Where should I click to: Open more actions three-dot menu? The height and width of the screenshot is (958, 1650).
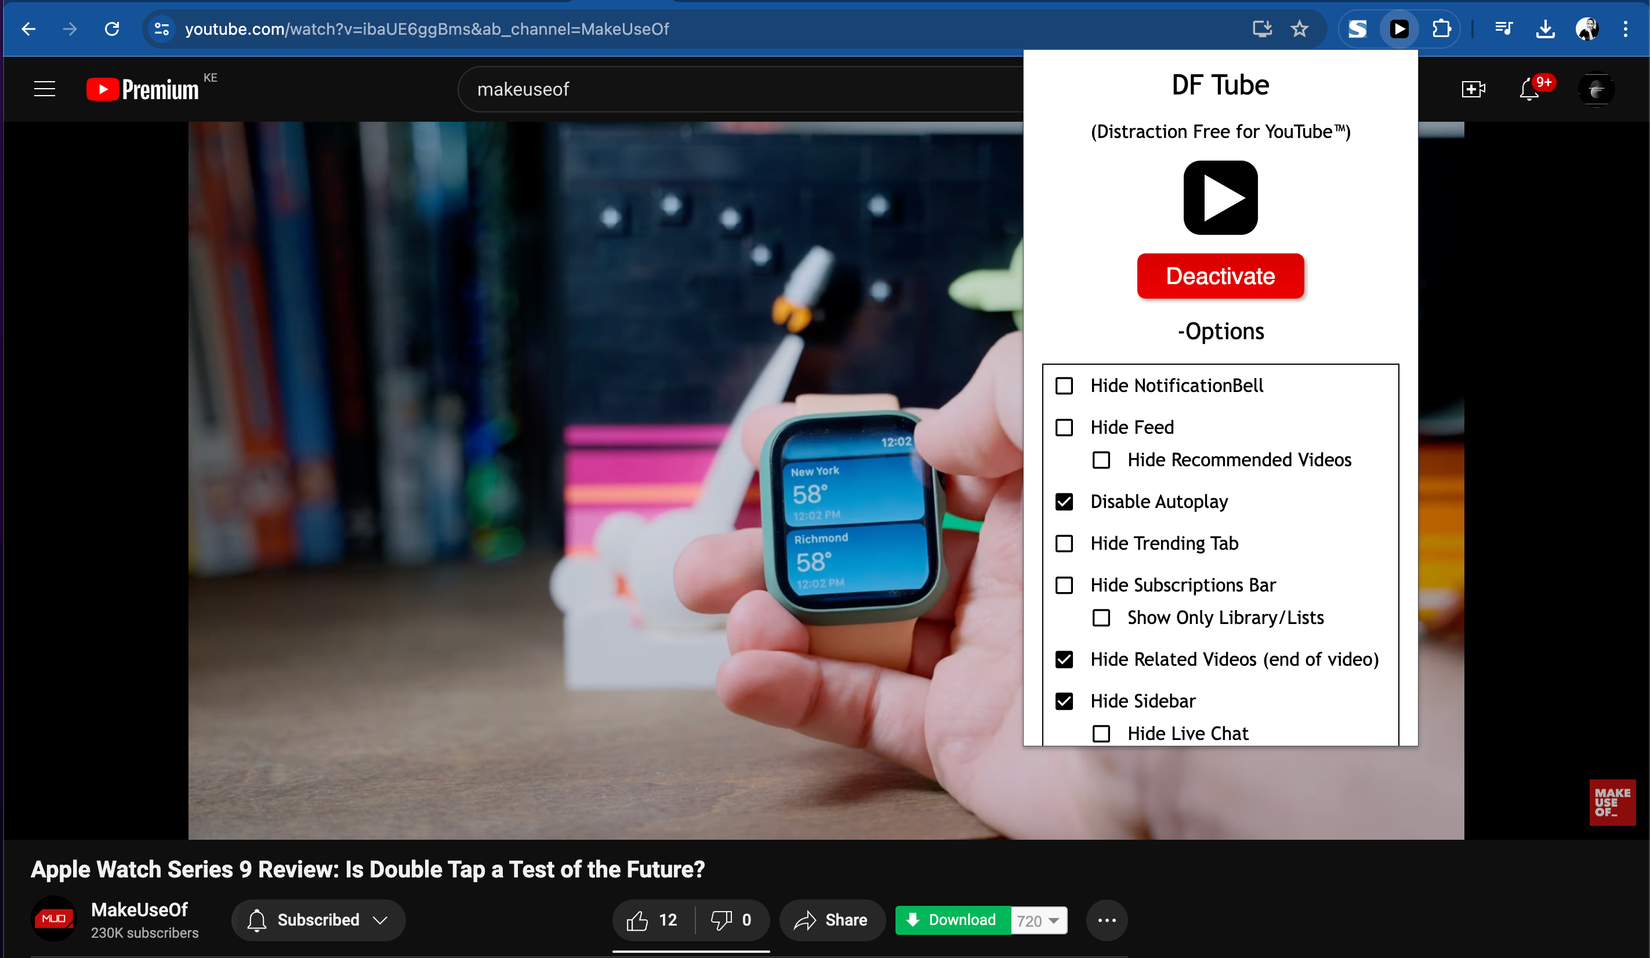[1106, 920]
